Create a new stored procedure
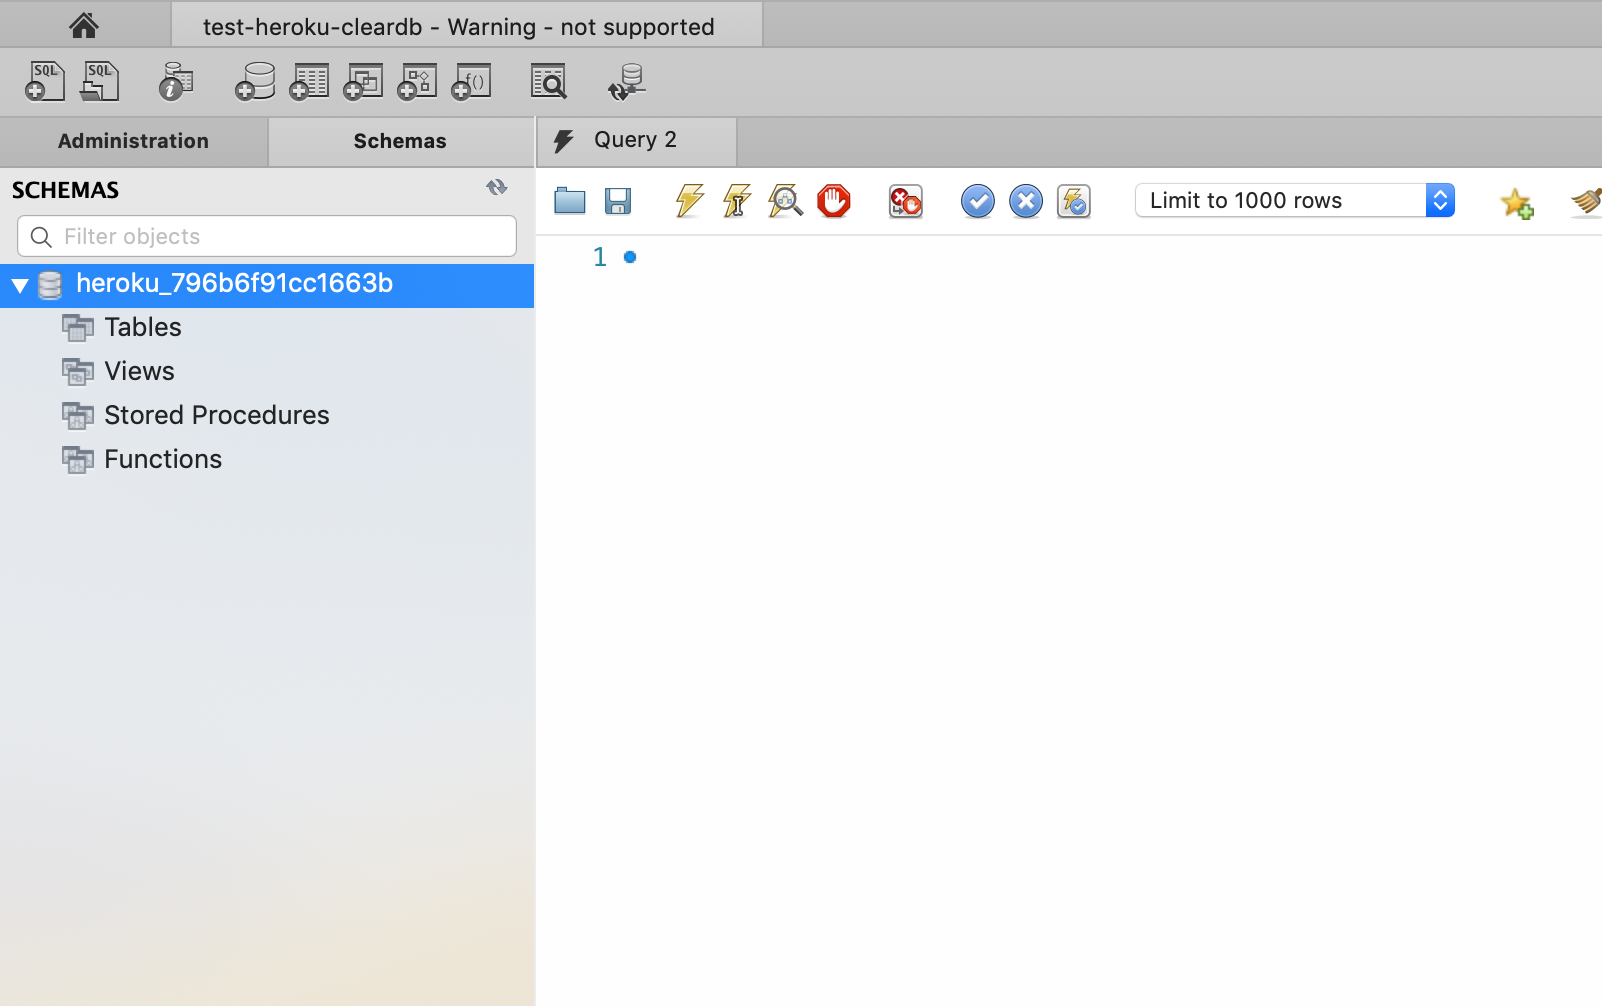Screen dimensions: 1602x1006 tap(417, 81)
